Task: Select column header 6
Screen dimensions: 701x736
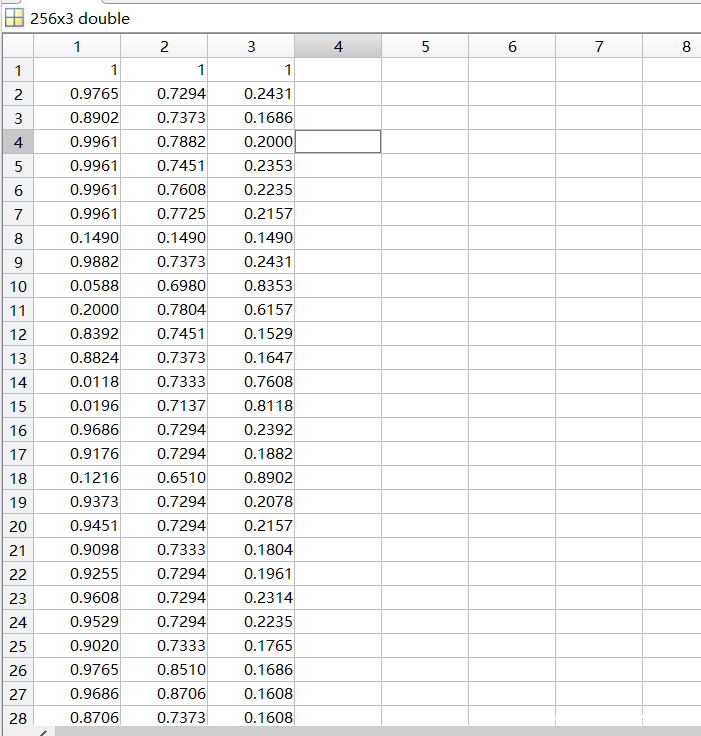Action: (x=512, y=46)
